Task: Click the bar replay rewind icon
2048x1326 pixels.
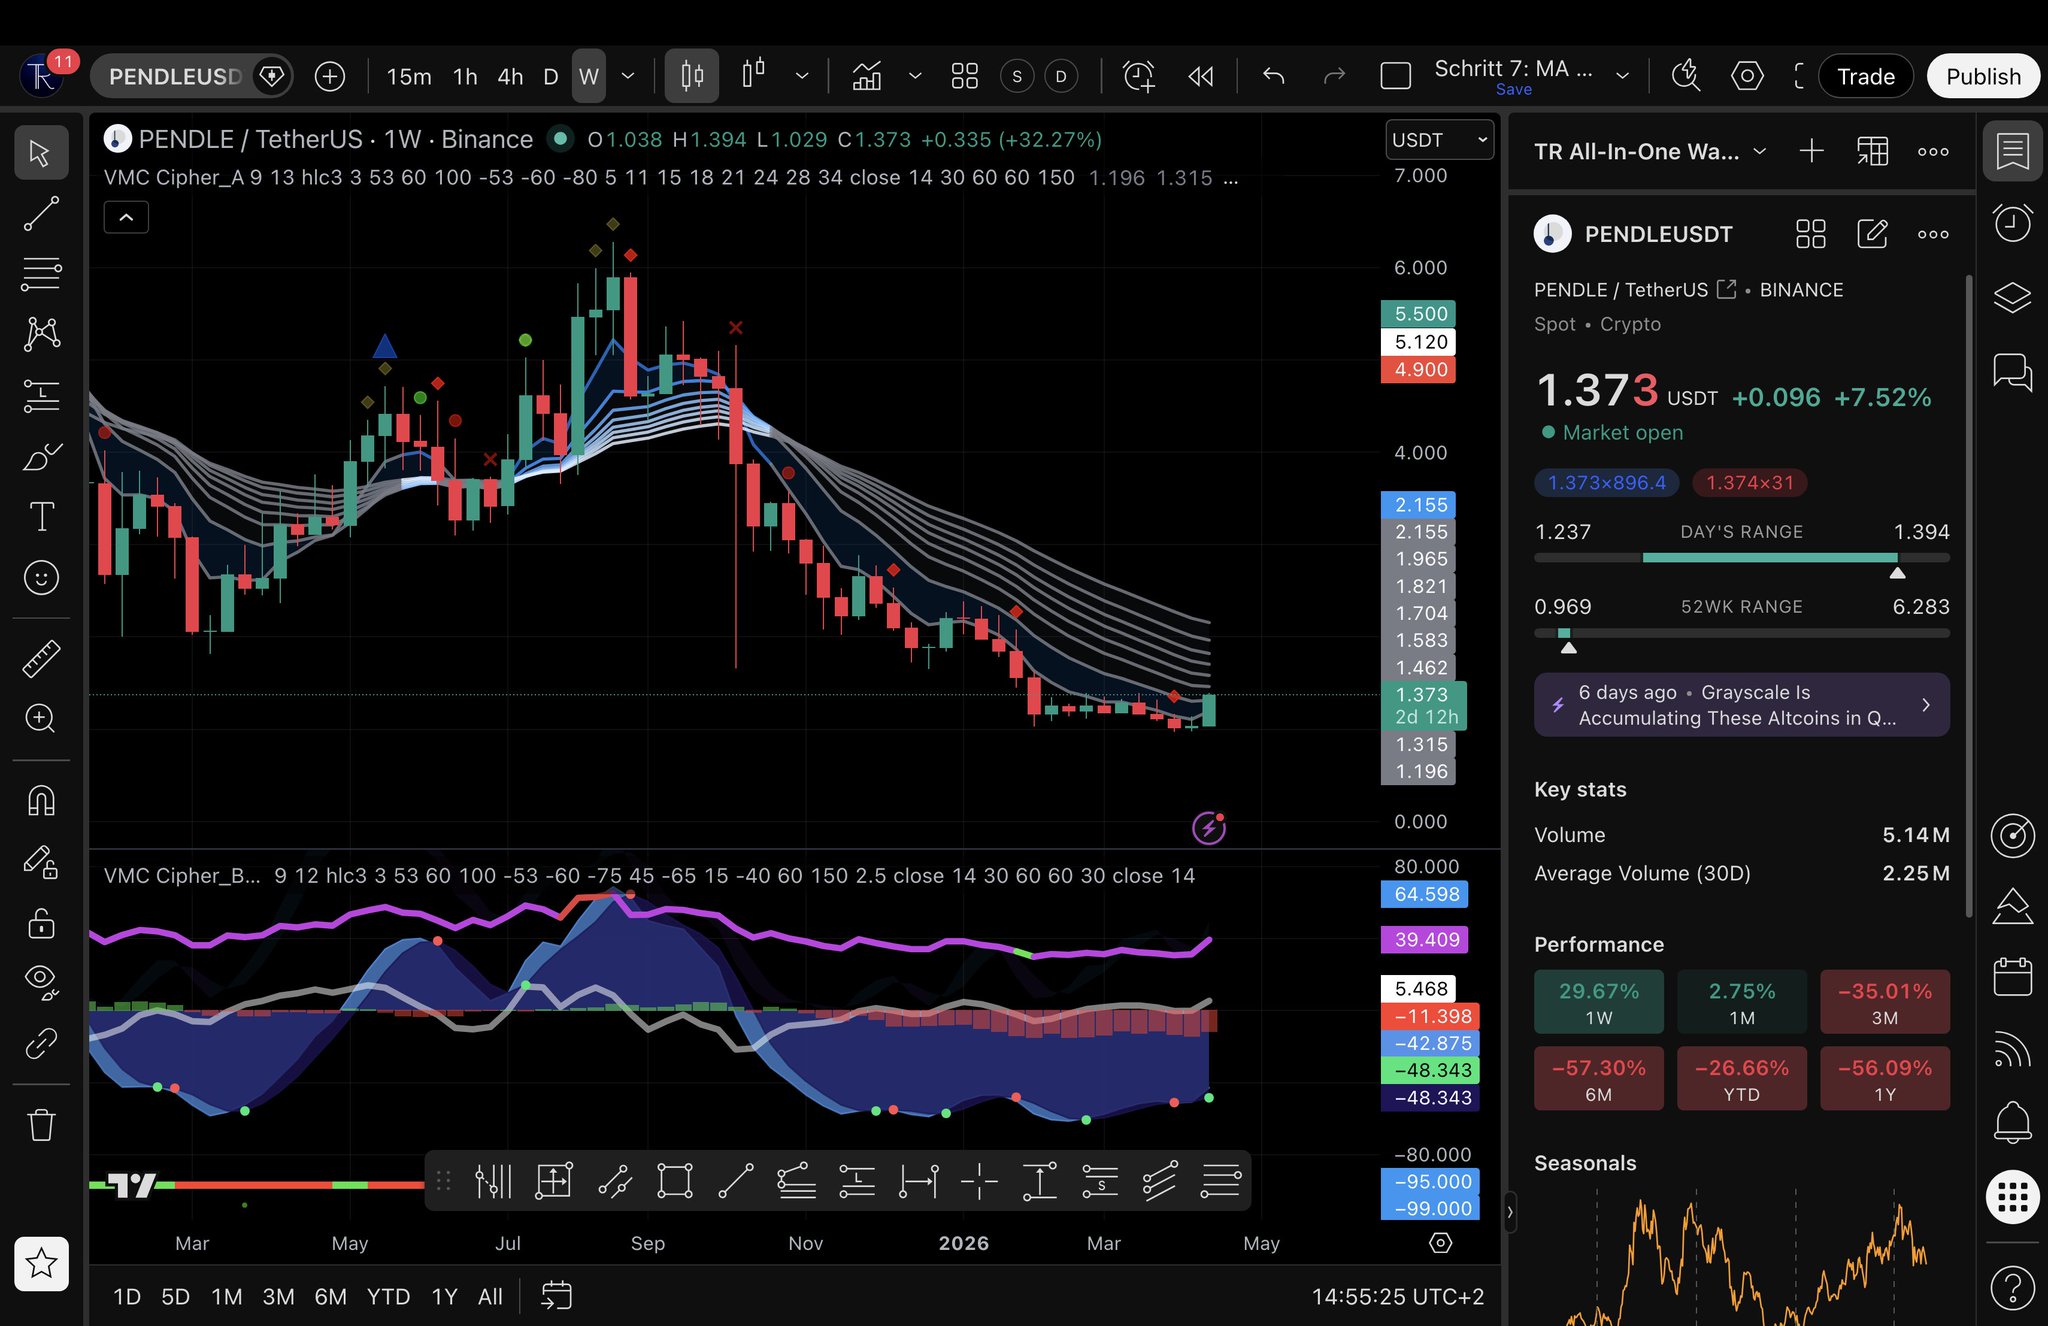Action: [x=1200, y=76]
